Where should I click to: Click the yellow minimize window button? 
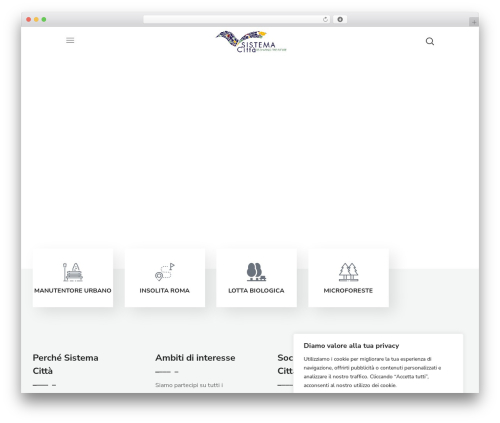(36, 19)
